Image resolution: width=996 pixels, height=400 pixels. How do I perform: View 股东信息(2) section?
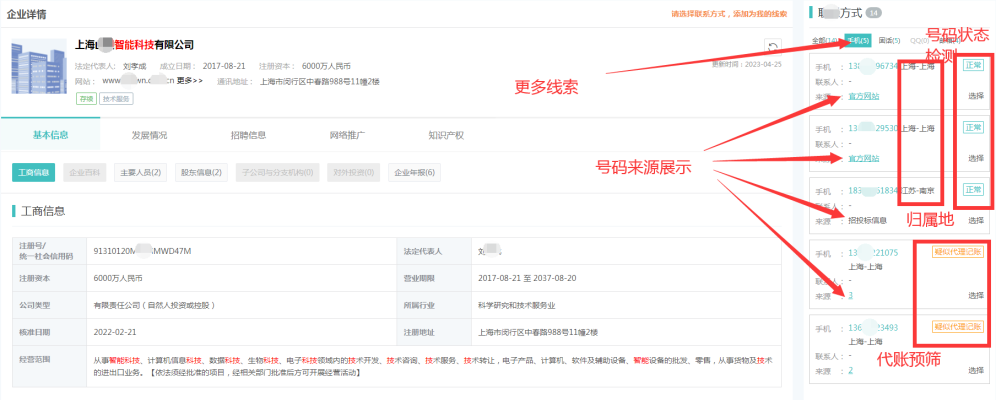tap(203, 173)
